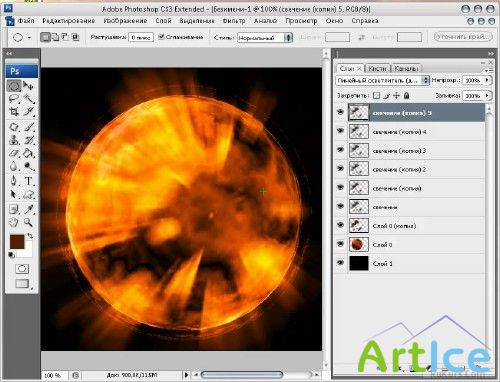
Task: Switch to the Каналы tab
Action: point(406,68)
